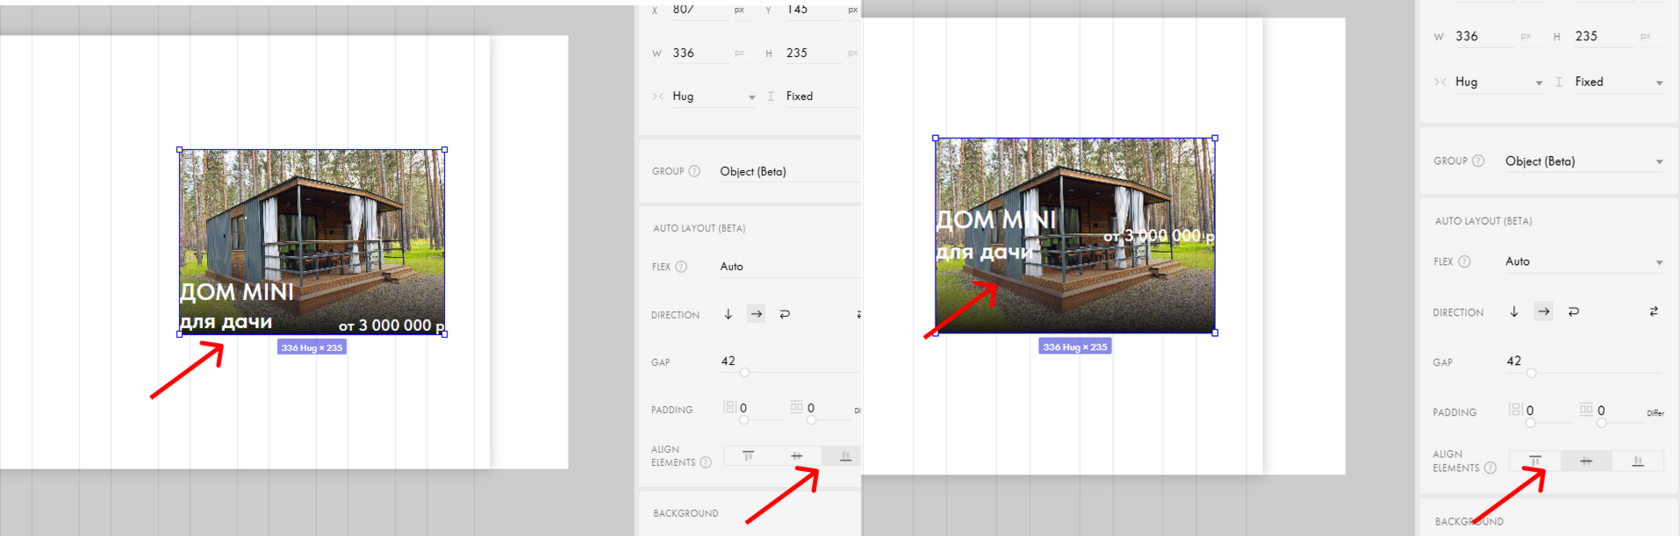
Task: Click H height field 235 in right screenshot
Action: (1604, 36)
